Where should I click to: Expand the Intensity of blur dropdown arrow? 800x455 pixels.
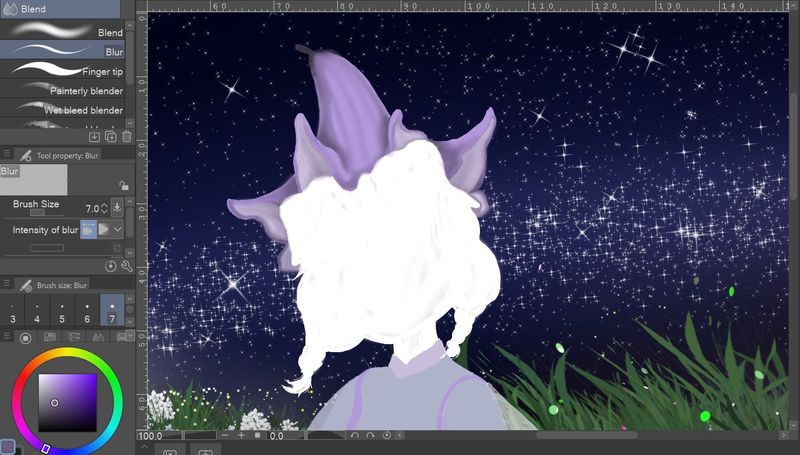tap(118, 230)
